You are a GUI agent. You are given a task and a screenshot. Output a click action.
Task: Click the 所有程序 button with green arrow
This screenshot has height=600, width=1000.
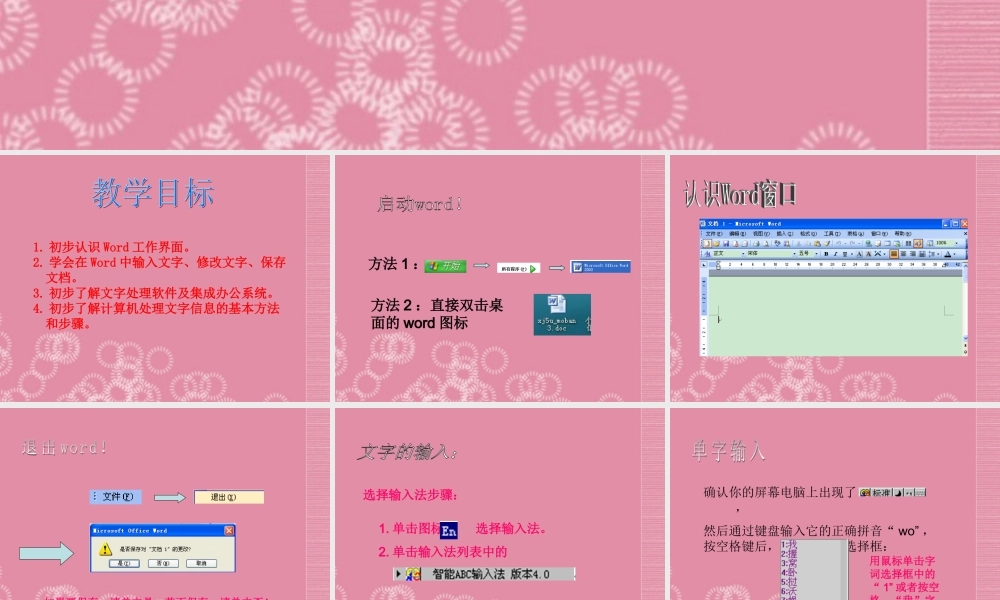click(518, 268)
